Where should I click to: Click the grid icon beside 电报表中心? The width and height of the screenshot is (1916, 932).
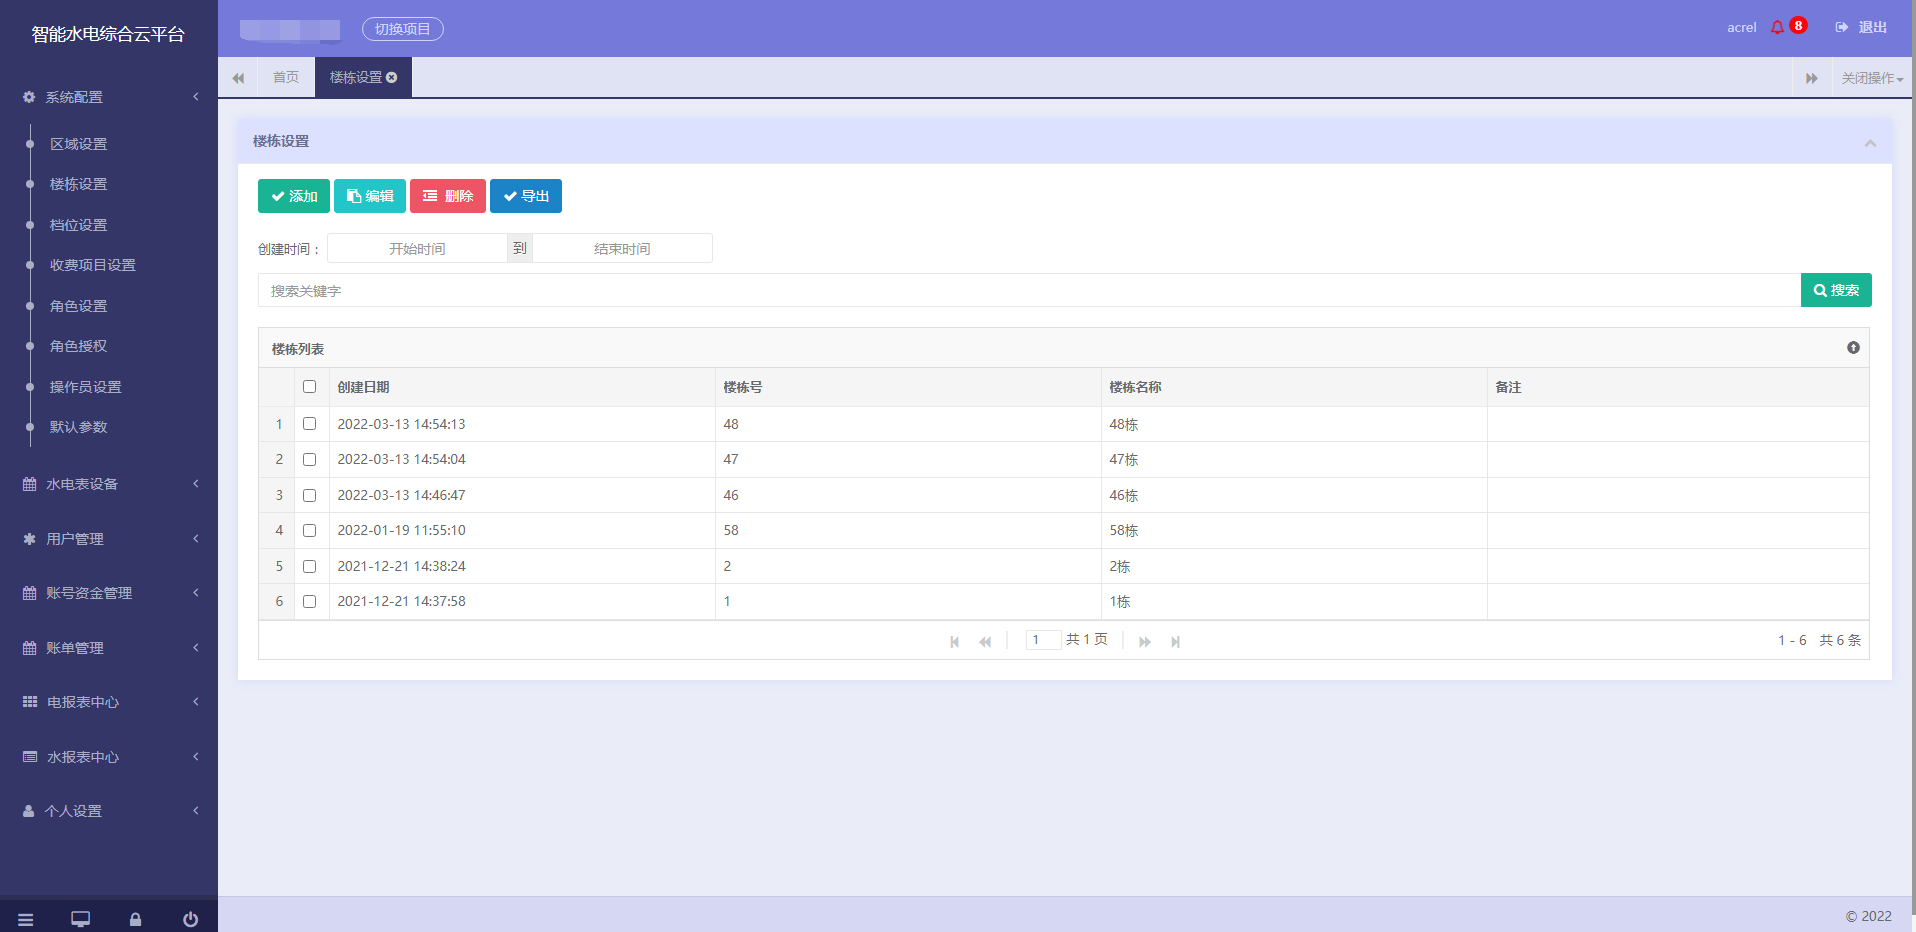pos(30,702)
